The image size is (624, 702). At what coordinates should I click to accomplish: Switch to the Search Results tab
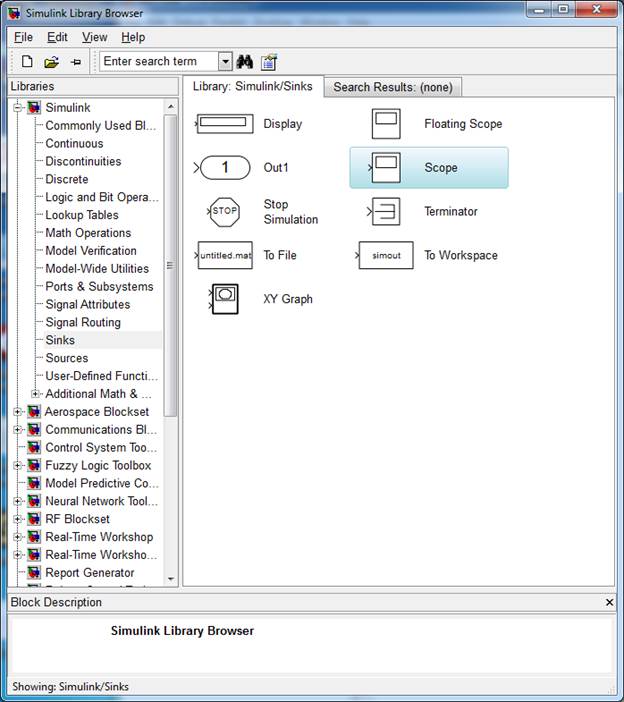tap(393, 87)
